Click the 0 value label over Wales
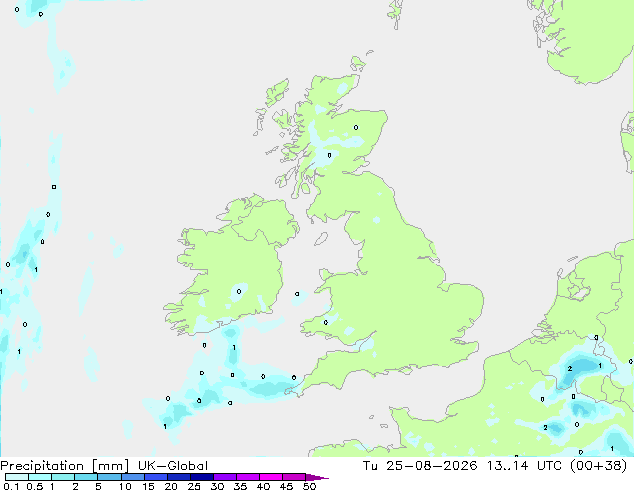 coord(326,322)
